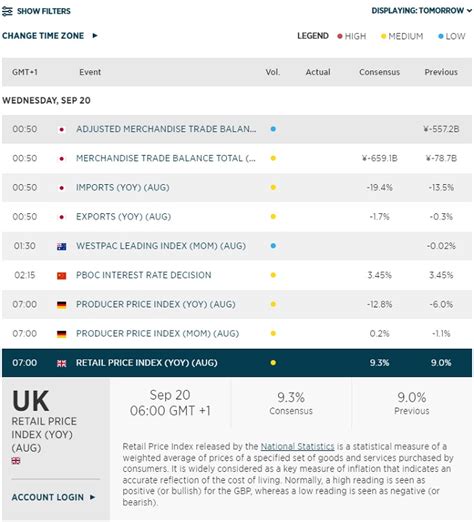Image resolution: width=474 pixels, height=522 pixels.
Task: Expand the Exports (YoY) (Aug) event row
Action: click(x=237, y=217)
